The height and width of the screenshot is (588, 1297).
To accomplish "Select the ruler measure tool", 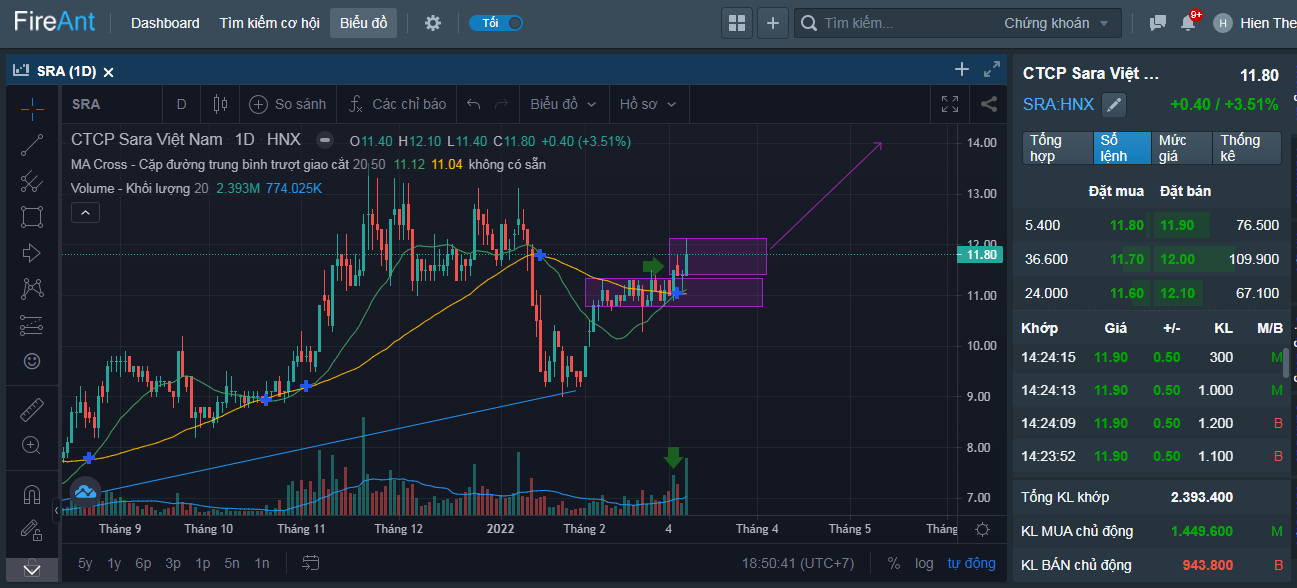I will [x=32, y=410].
